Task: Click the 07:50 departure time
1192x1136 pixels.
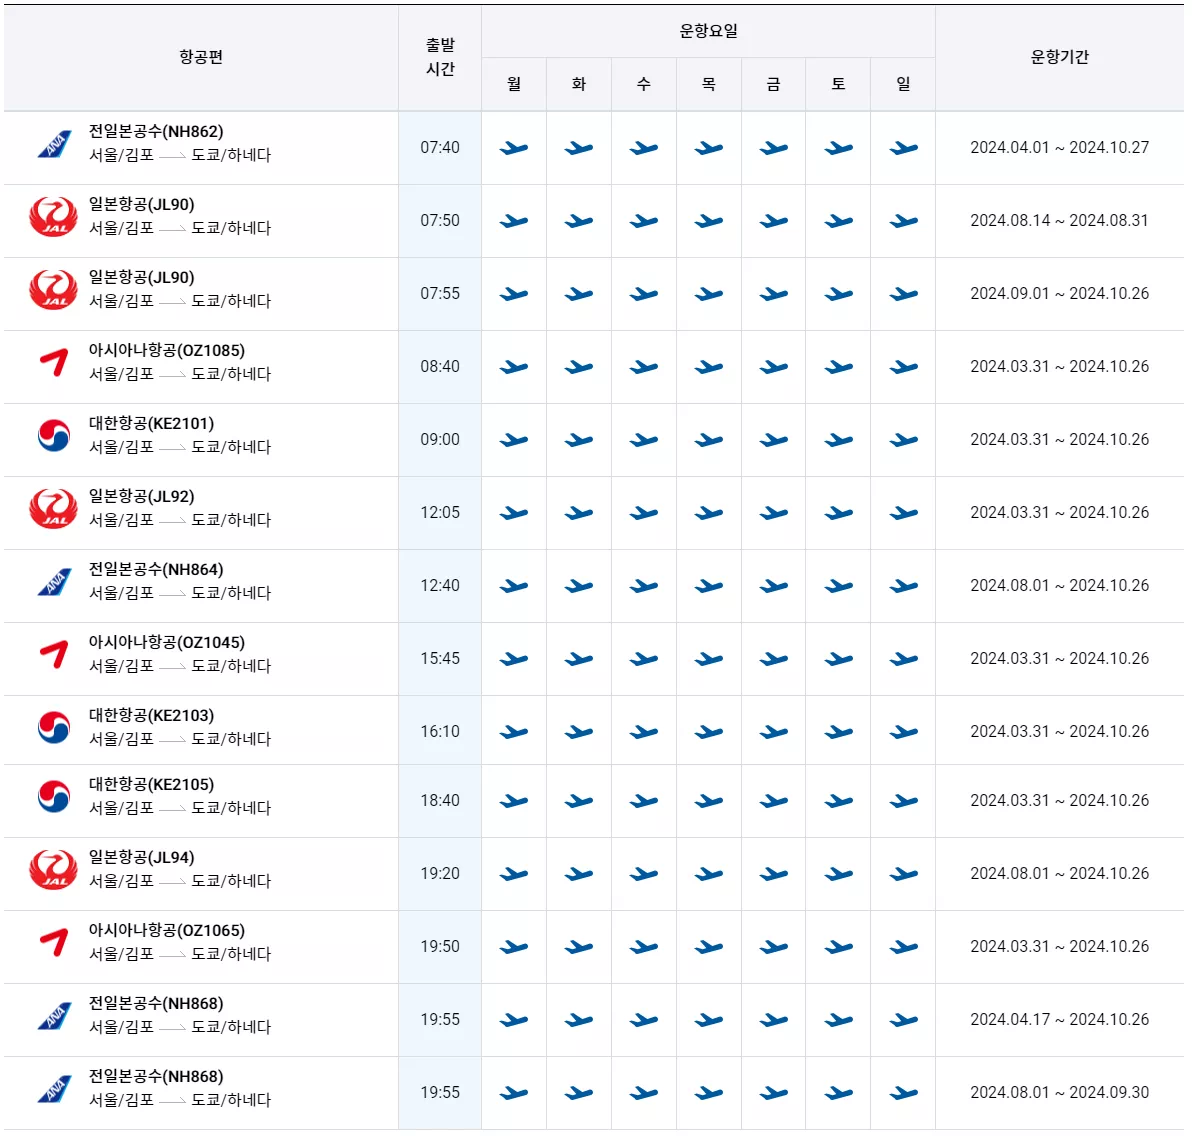Action: (440, 221)
